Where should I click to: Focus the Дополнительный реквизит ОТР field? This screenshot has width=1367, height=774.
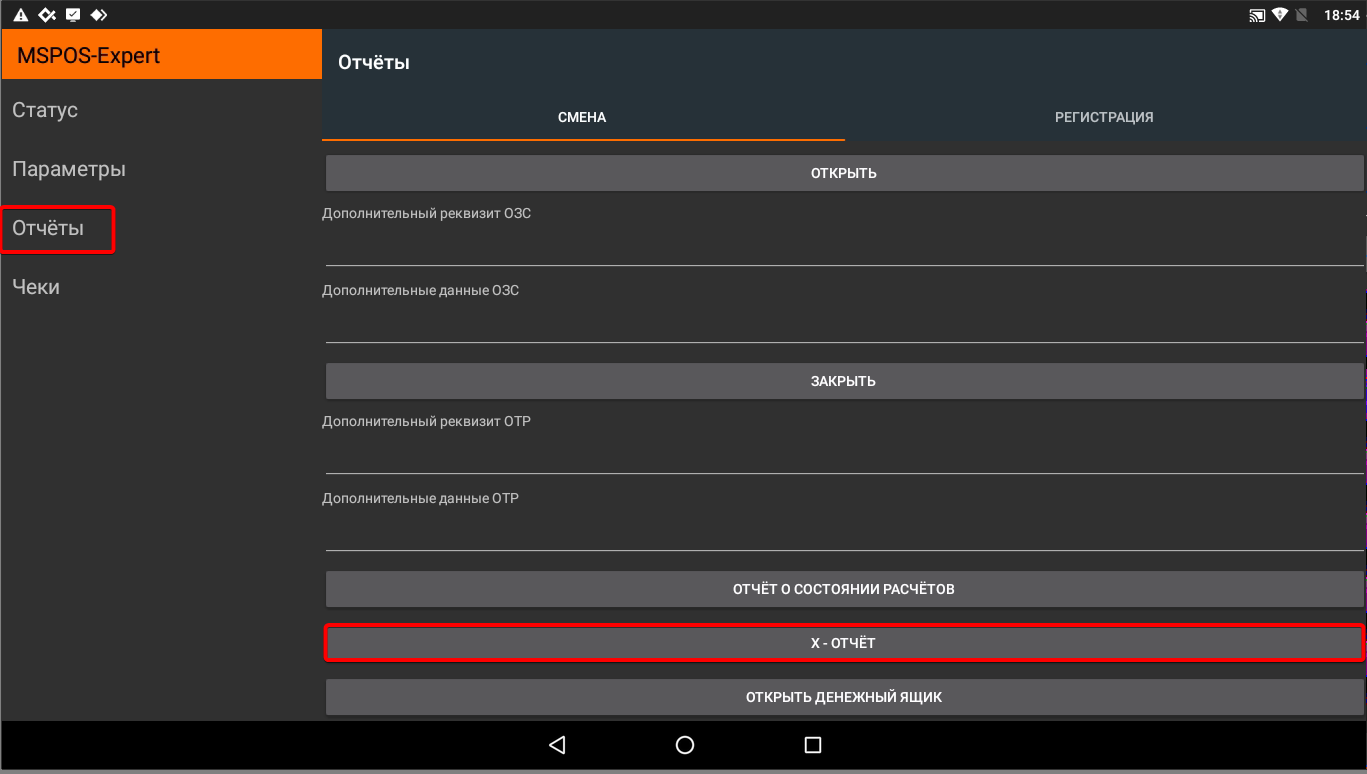[x=844, y=454]
